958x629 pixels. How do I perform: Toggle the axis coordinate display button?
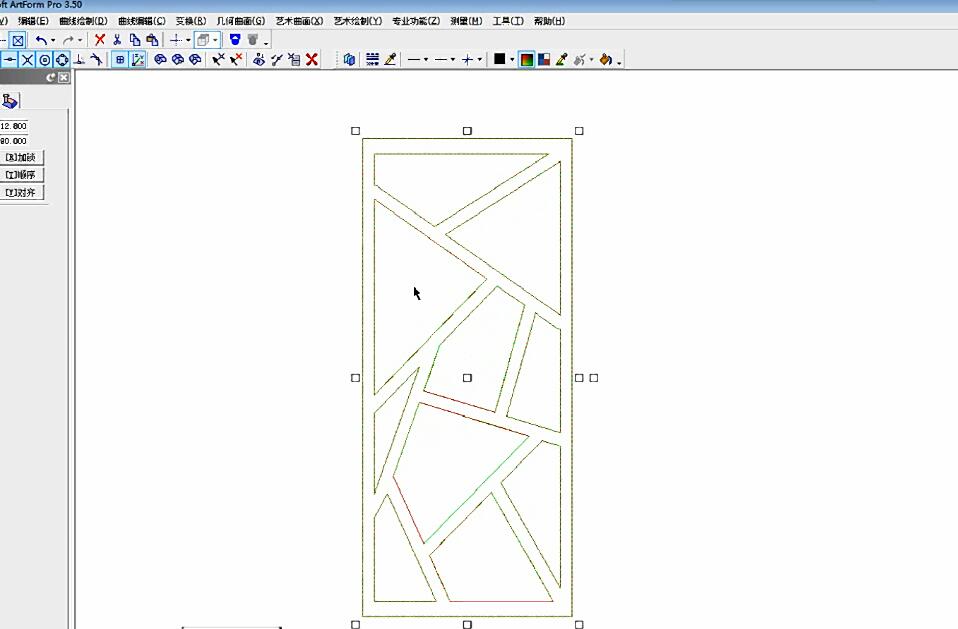[x=137, y=60]
